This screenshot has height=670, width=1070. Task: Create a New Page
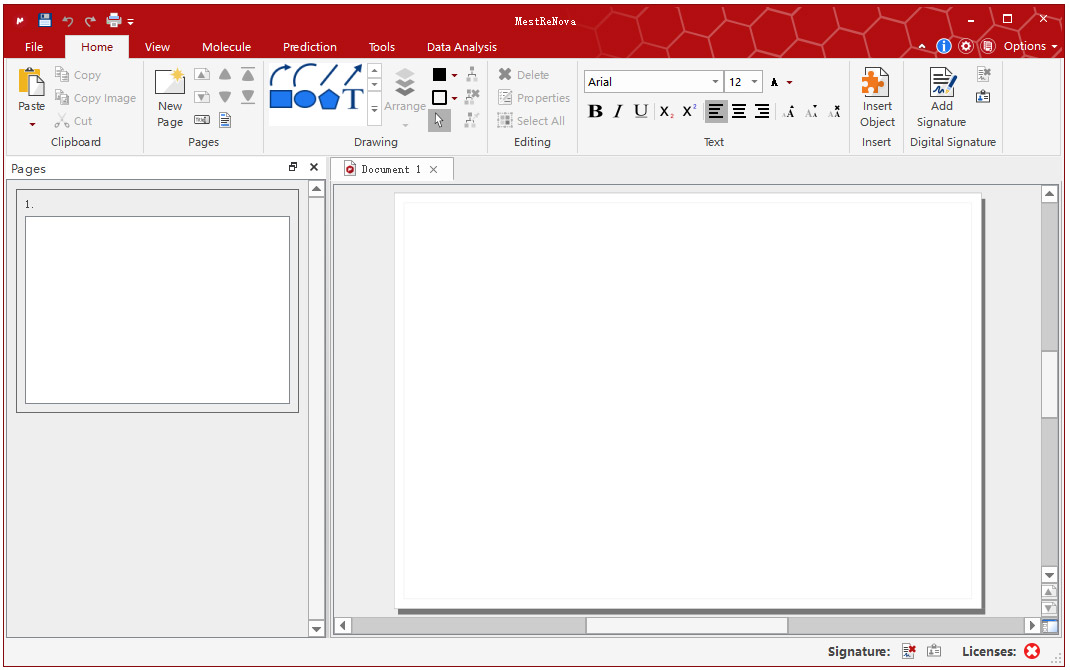point(170,97)
